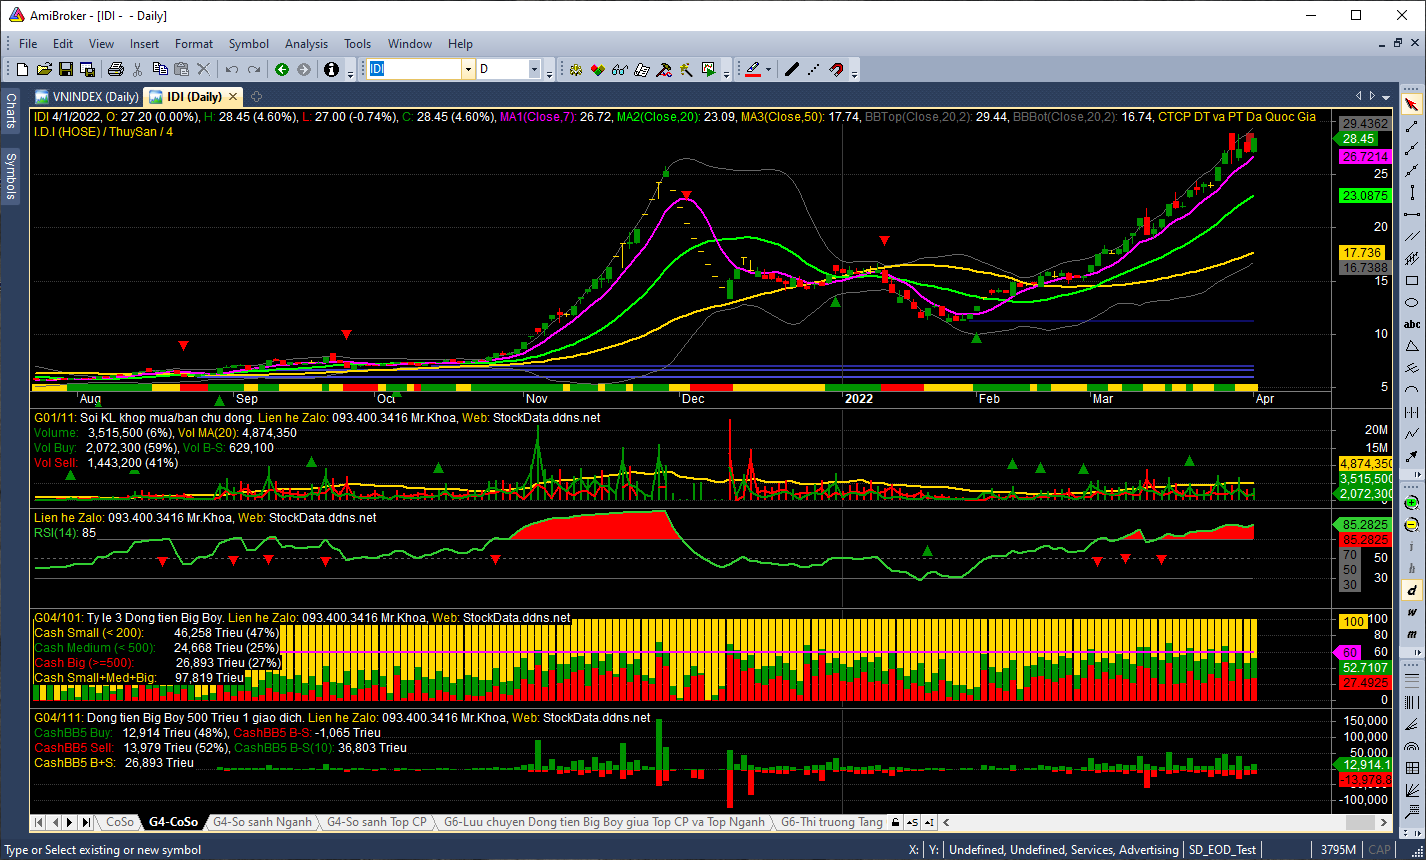Viewport: 1426px width, 860px height.
Task: Jump to first sheet with navigation arrow
Action: coord(39,822)
